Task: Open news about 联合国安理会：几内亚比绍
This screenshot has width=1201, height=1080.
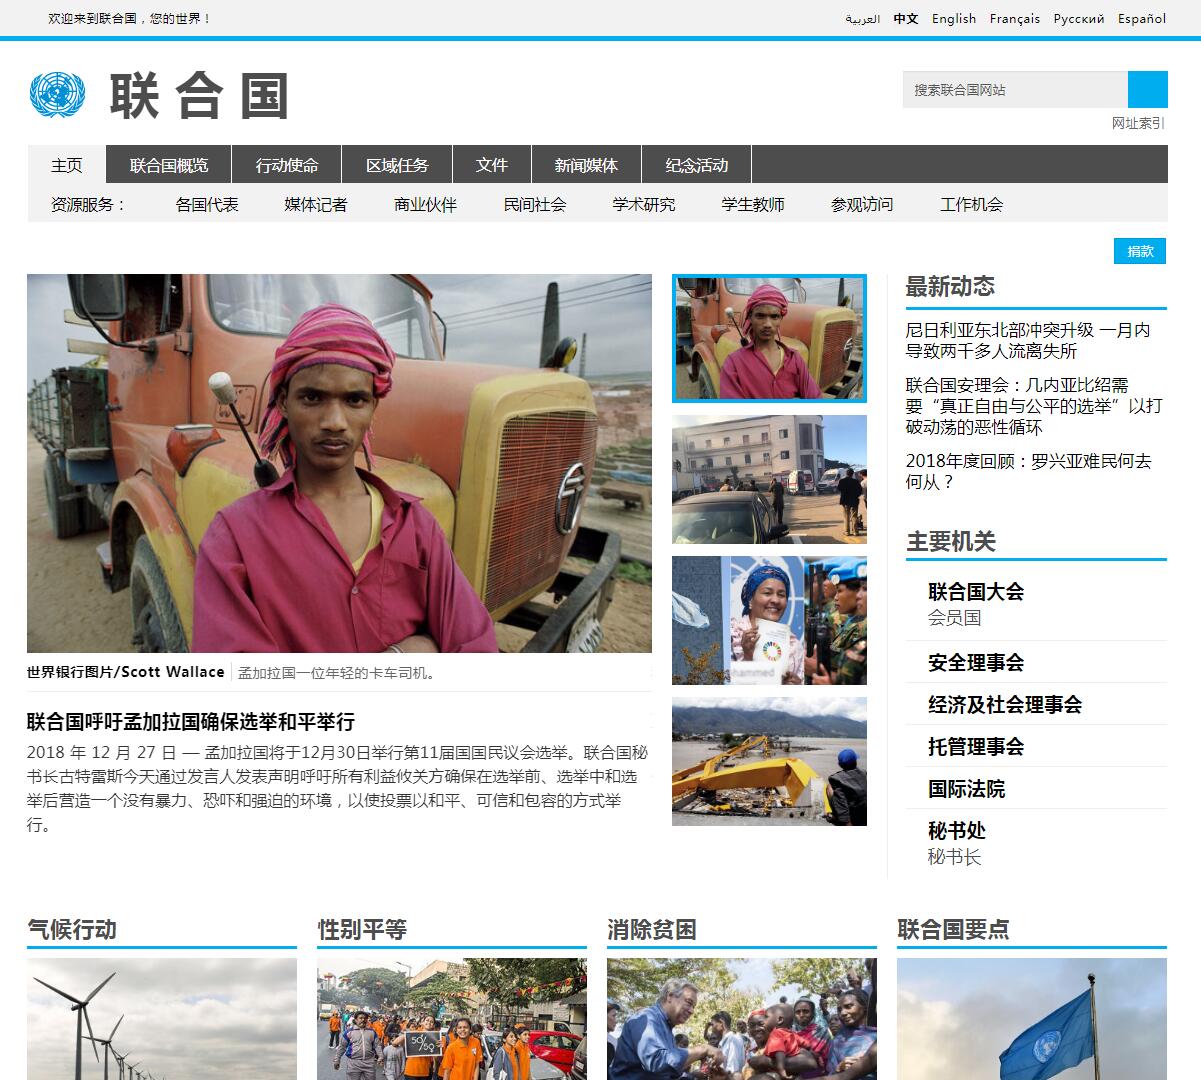Action: click(x=1034, y=406)
